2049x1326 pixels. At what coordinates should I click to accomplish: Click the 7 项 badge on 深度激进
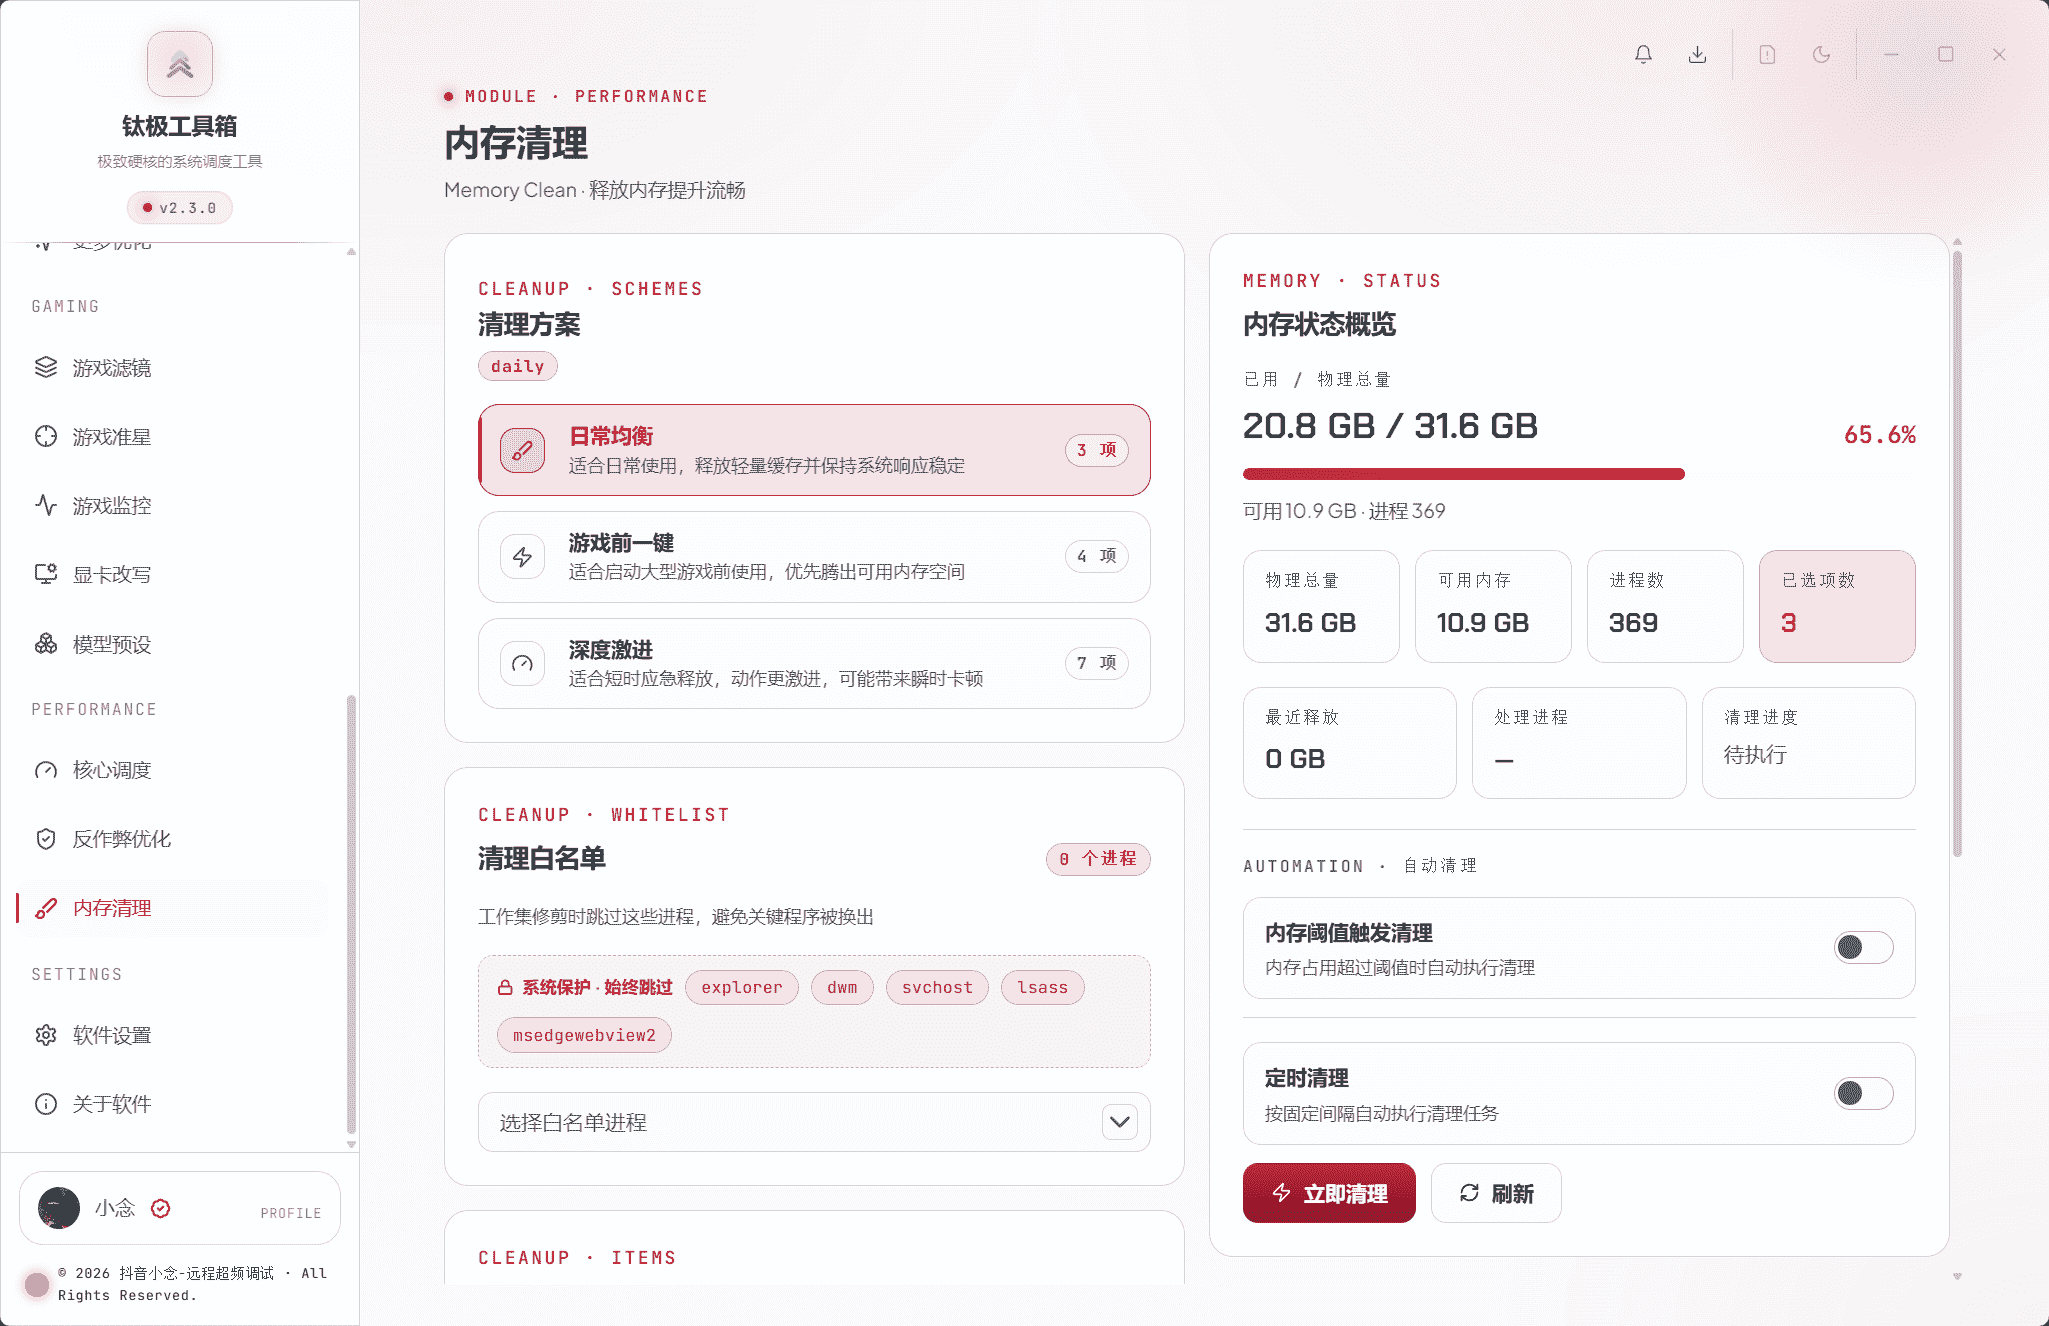pos(1097,663)
